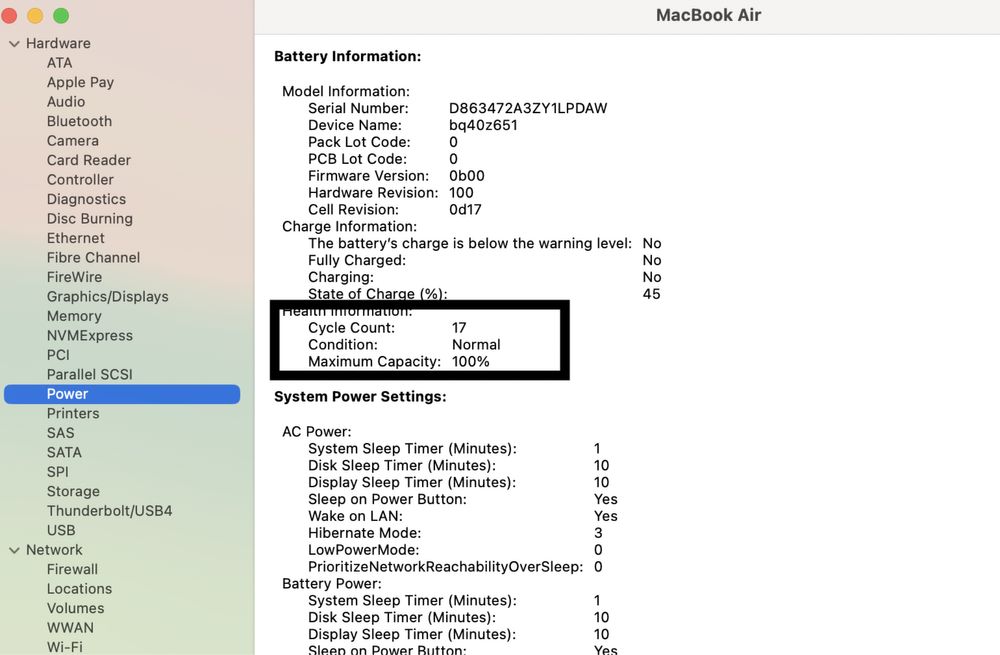Open the Fibre Channel entry
Image resolution: width=1000 pixels, height=655 pixels.
pos(93,258)
